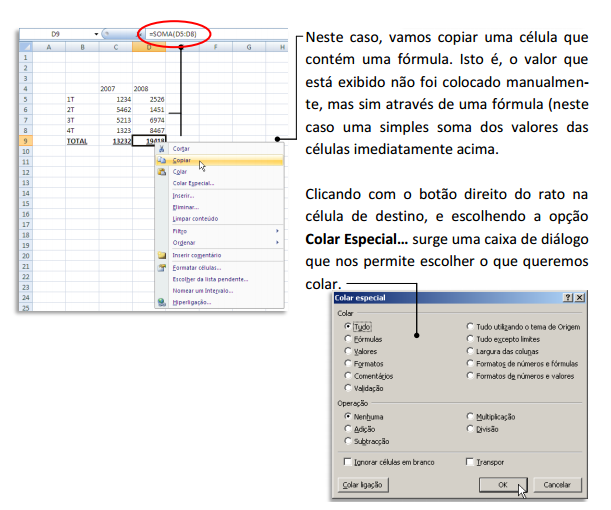Choose Colar Especial... from context menu

click(x=193, y=183)
